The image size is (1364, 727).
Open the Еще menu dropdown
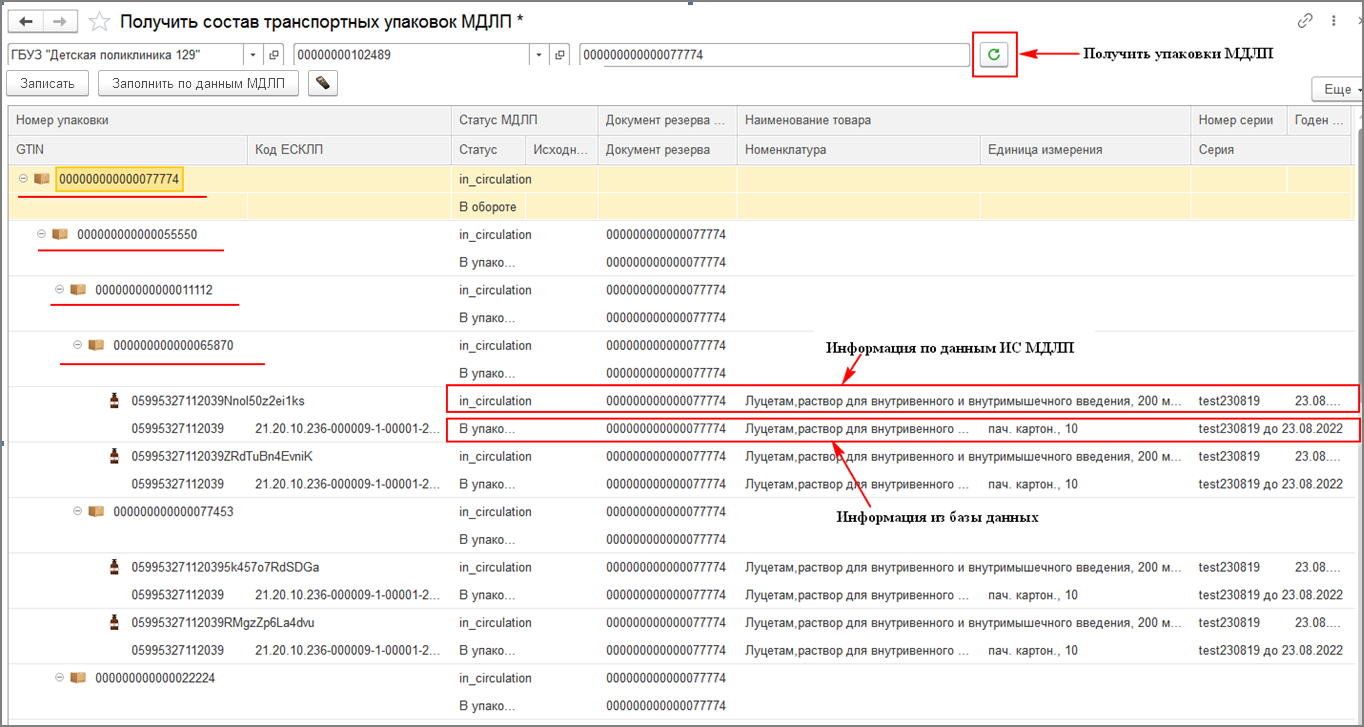pos(1337,89)
